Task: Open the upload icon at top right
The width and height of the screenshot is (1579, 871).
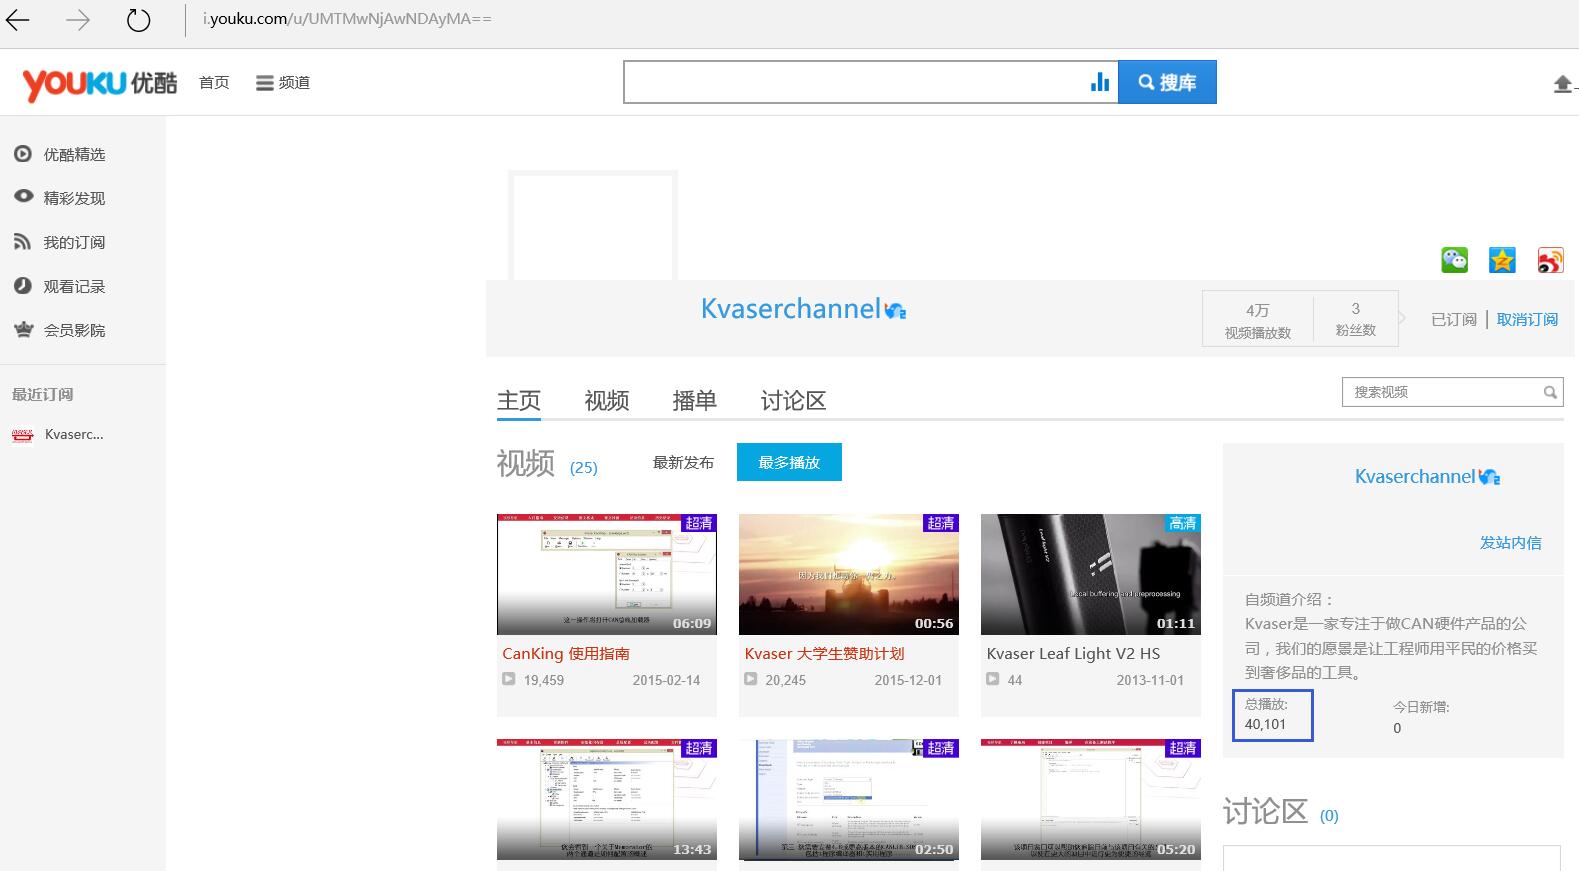Action: click(x=1563, y=84)
